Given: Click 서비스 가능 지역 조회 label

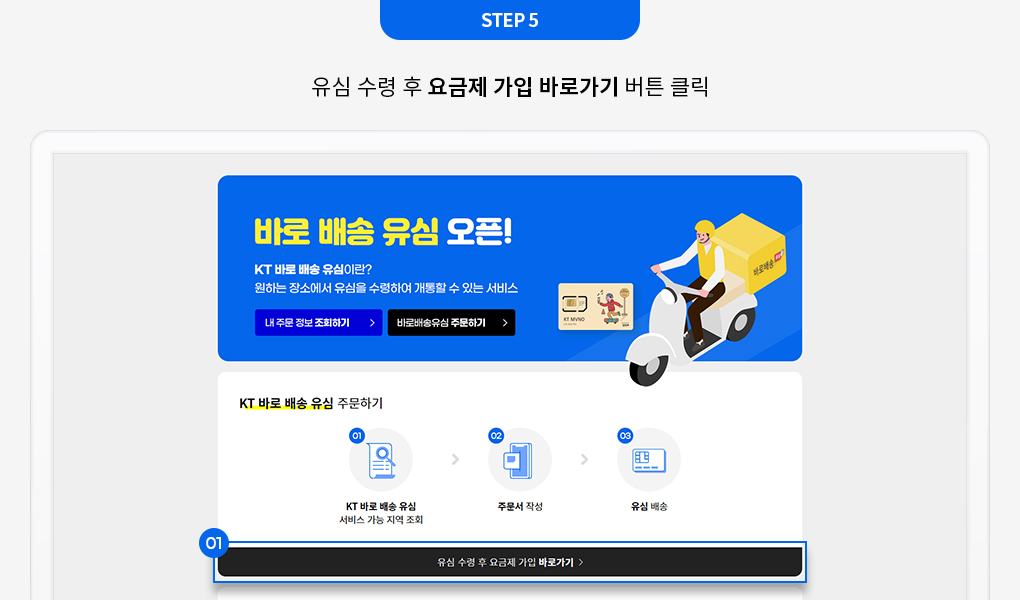Looking at the screenshot, I should 381,520.
